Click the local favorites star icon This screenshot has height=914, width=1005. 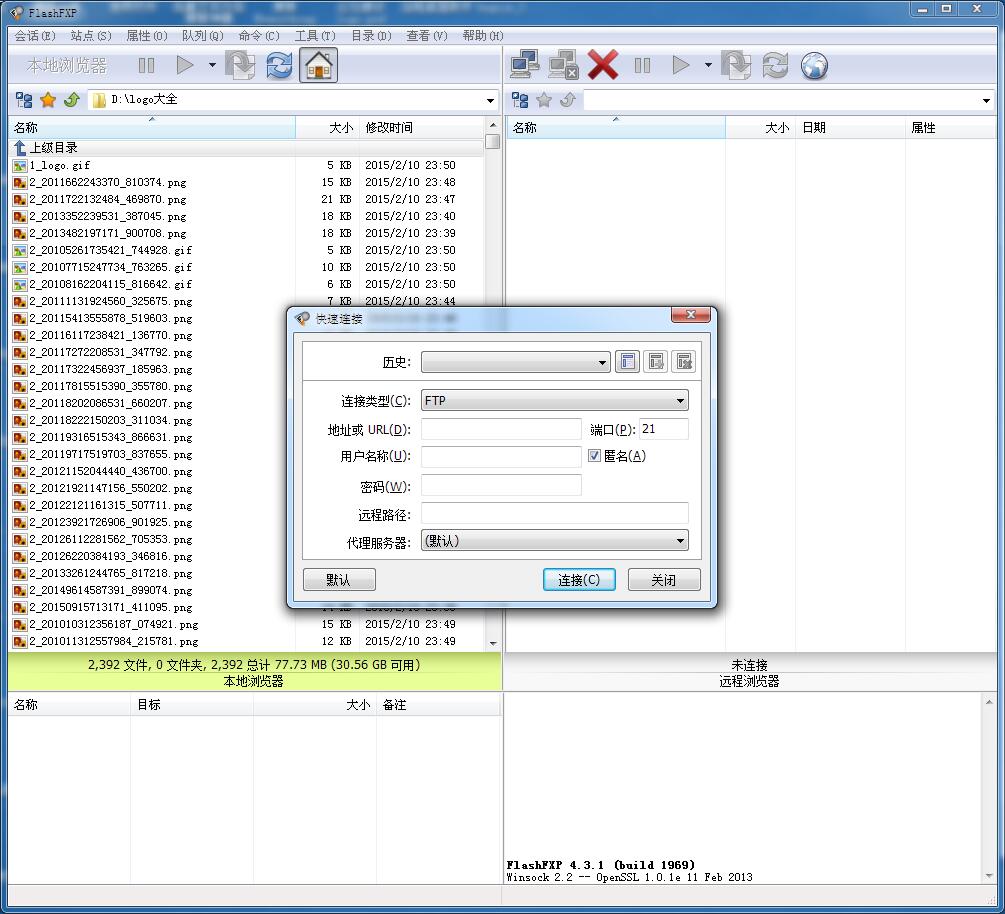[48, 100]
